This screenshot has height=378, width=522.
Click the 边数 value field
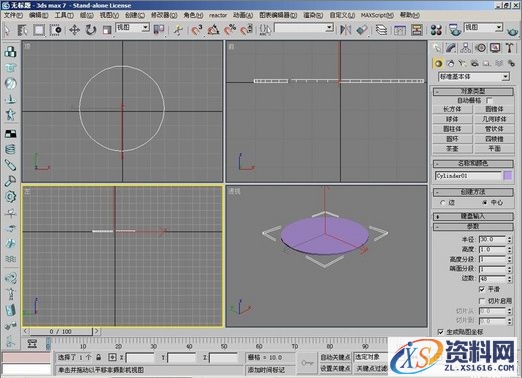click(492, 278)
